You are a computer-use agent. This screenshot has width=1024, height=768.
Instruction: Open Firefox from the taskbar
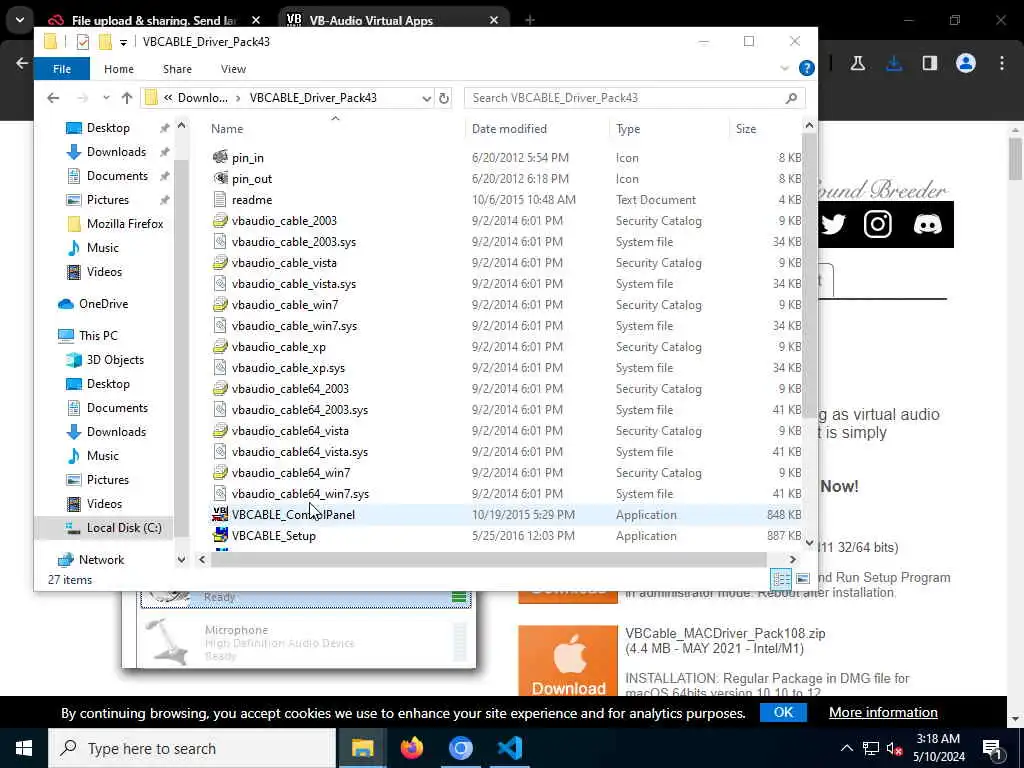tap(411, 748)
